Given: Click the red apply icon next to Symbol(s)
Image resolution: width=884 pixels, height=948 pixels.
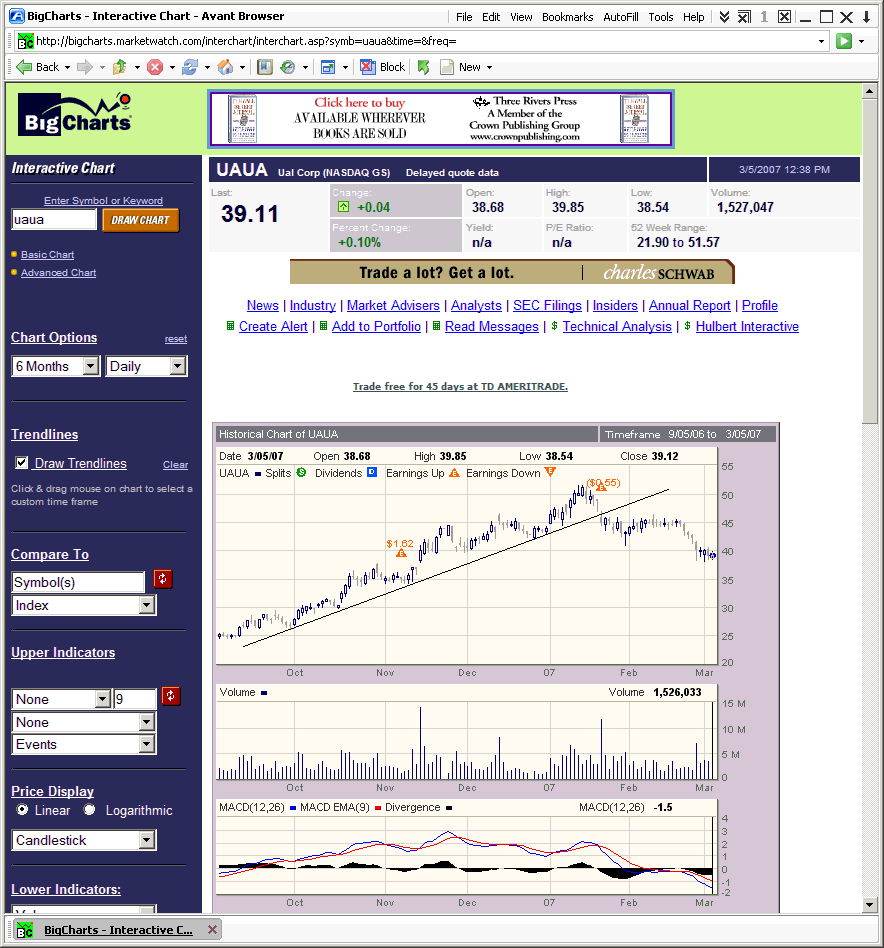Looking at the screenshot, I should [x=162, y=579].
